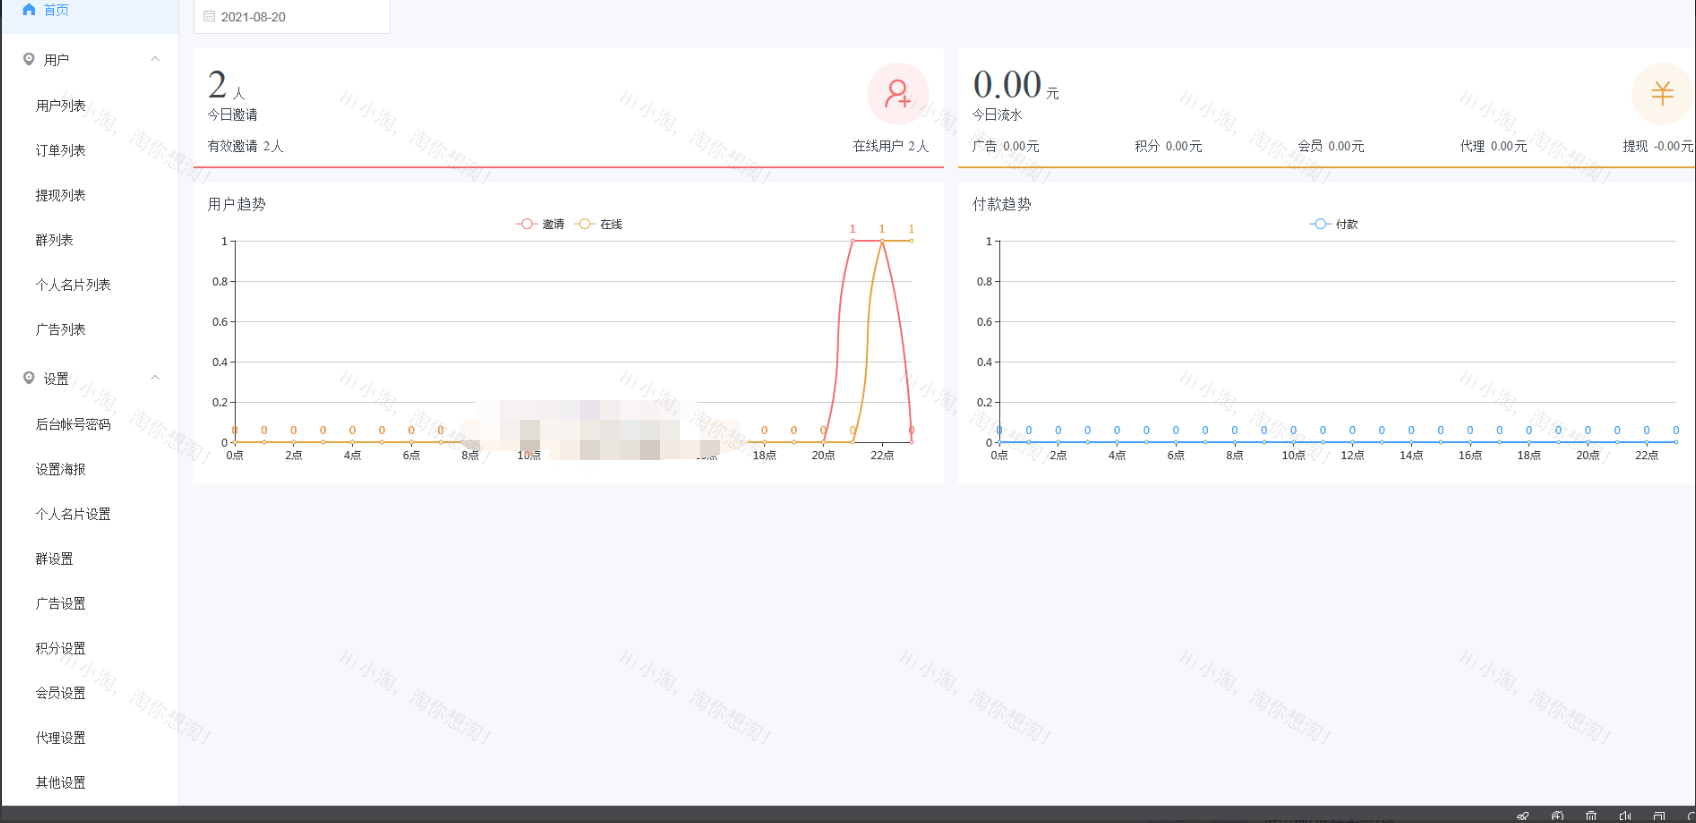1696x823 pixels.
Task: Open 个人名片设置 in the sidebar
Action: 73,514
